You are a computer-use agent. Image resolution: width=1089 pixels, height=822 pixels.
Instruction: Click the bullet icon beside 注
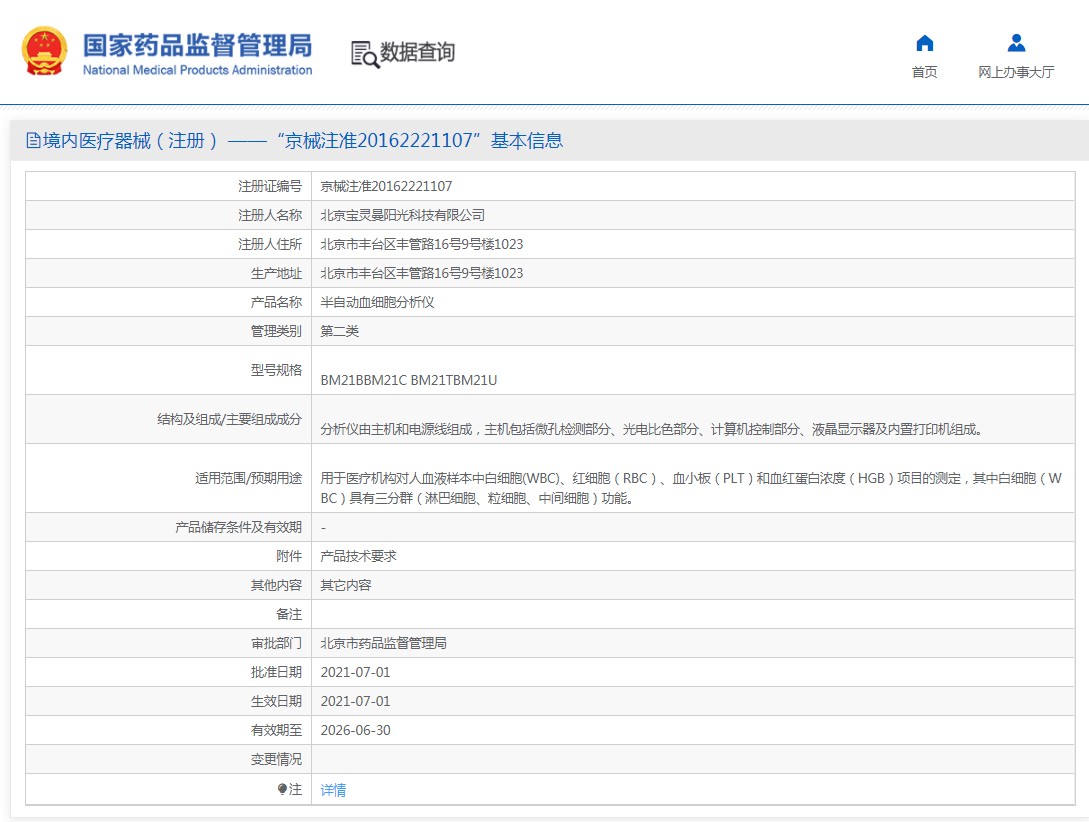click(283, 790)
